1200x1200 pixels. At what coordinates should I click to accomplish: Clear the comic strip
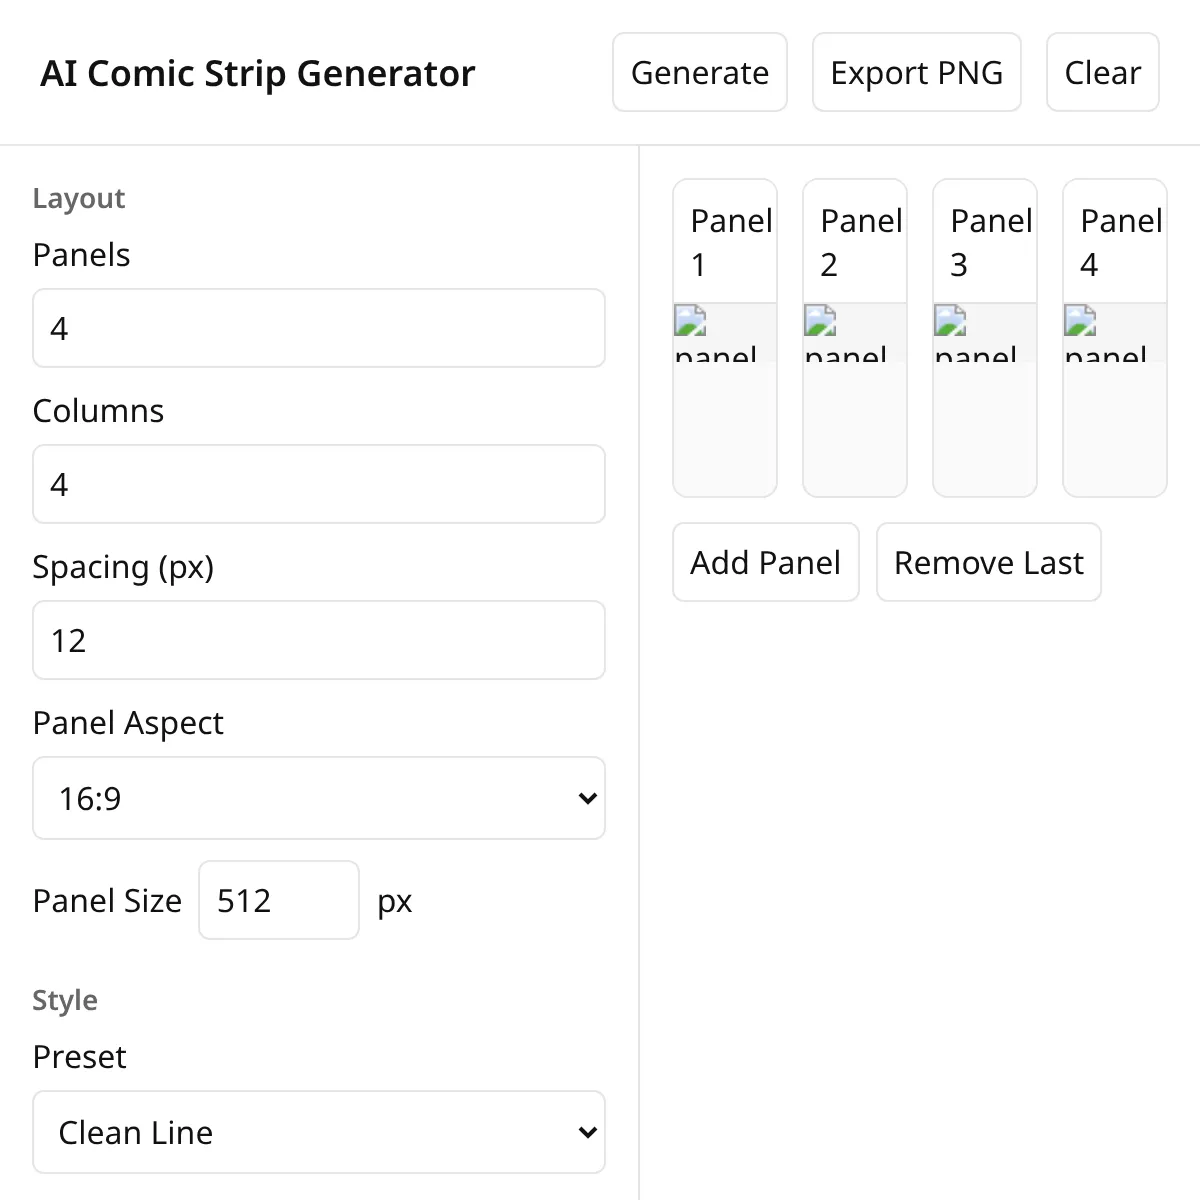(x=1103, y=72)
